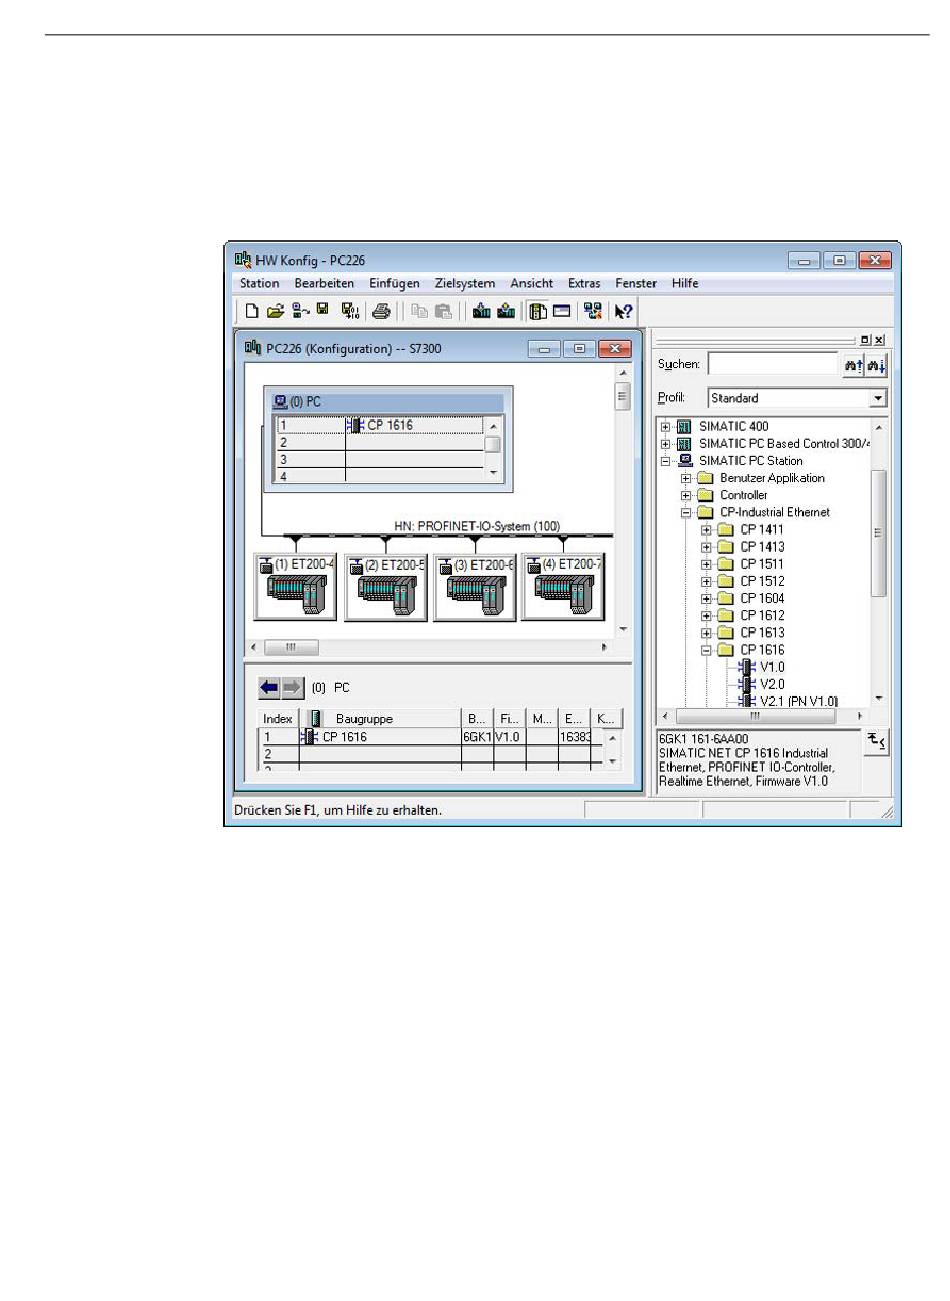The image size is (950, 1301).
Task: Search downward in catalog with binoculars icon
Action: coord(876,366)
